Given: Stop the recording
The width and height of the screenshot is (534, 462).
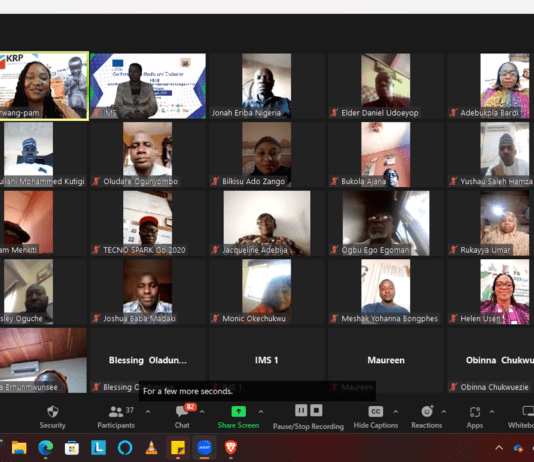Looking at the screenshot, I should (x=316, y=410).
